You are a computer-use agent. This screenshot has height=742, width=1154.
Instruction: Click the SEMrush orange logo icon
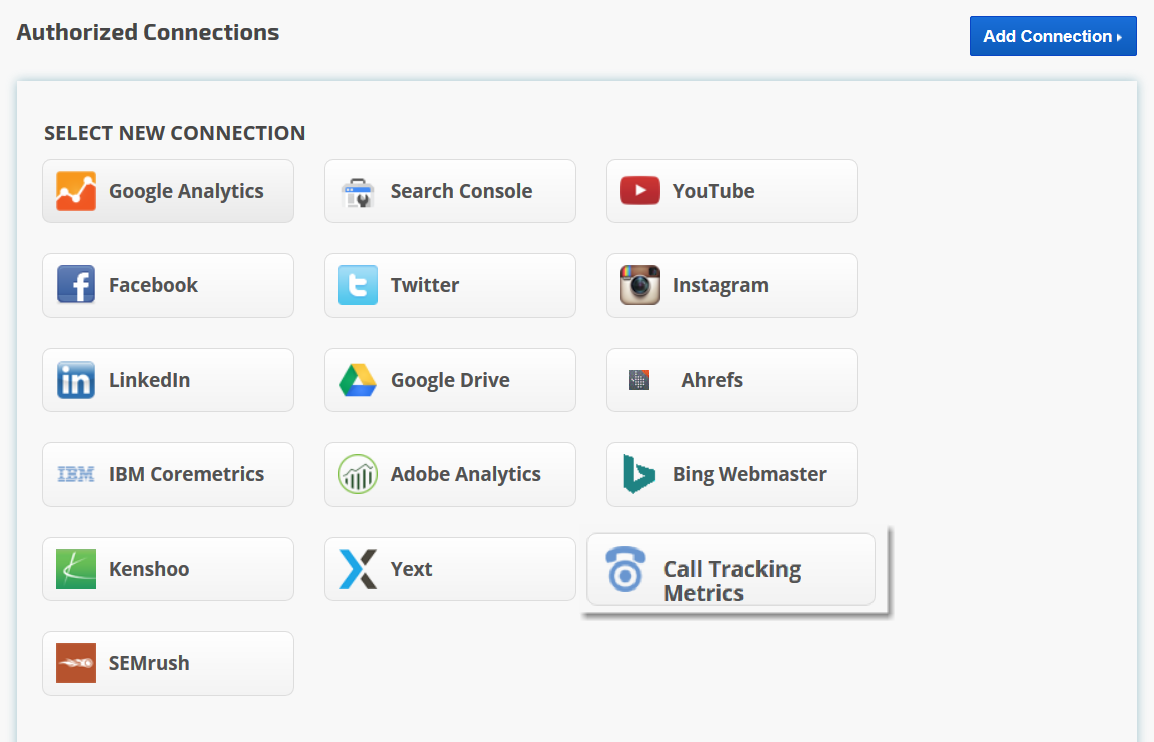pyautogui.click(x=76, y=663)
